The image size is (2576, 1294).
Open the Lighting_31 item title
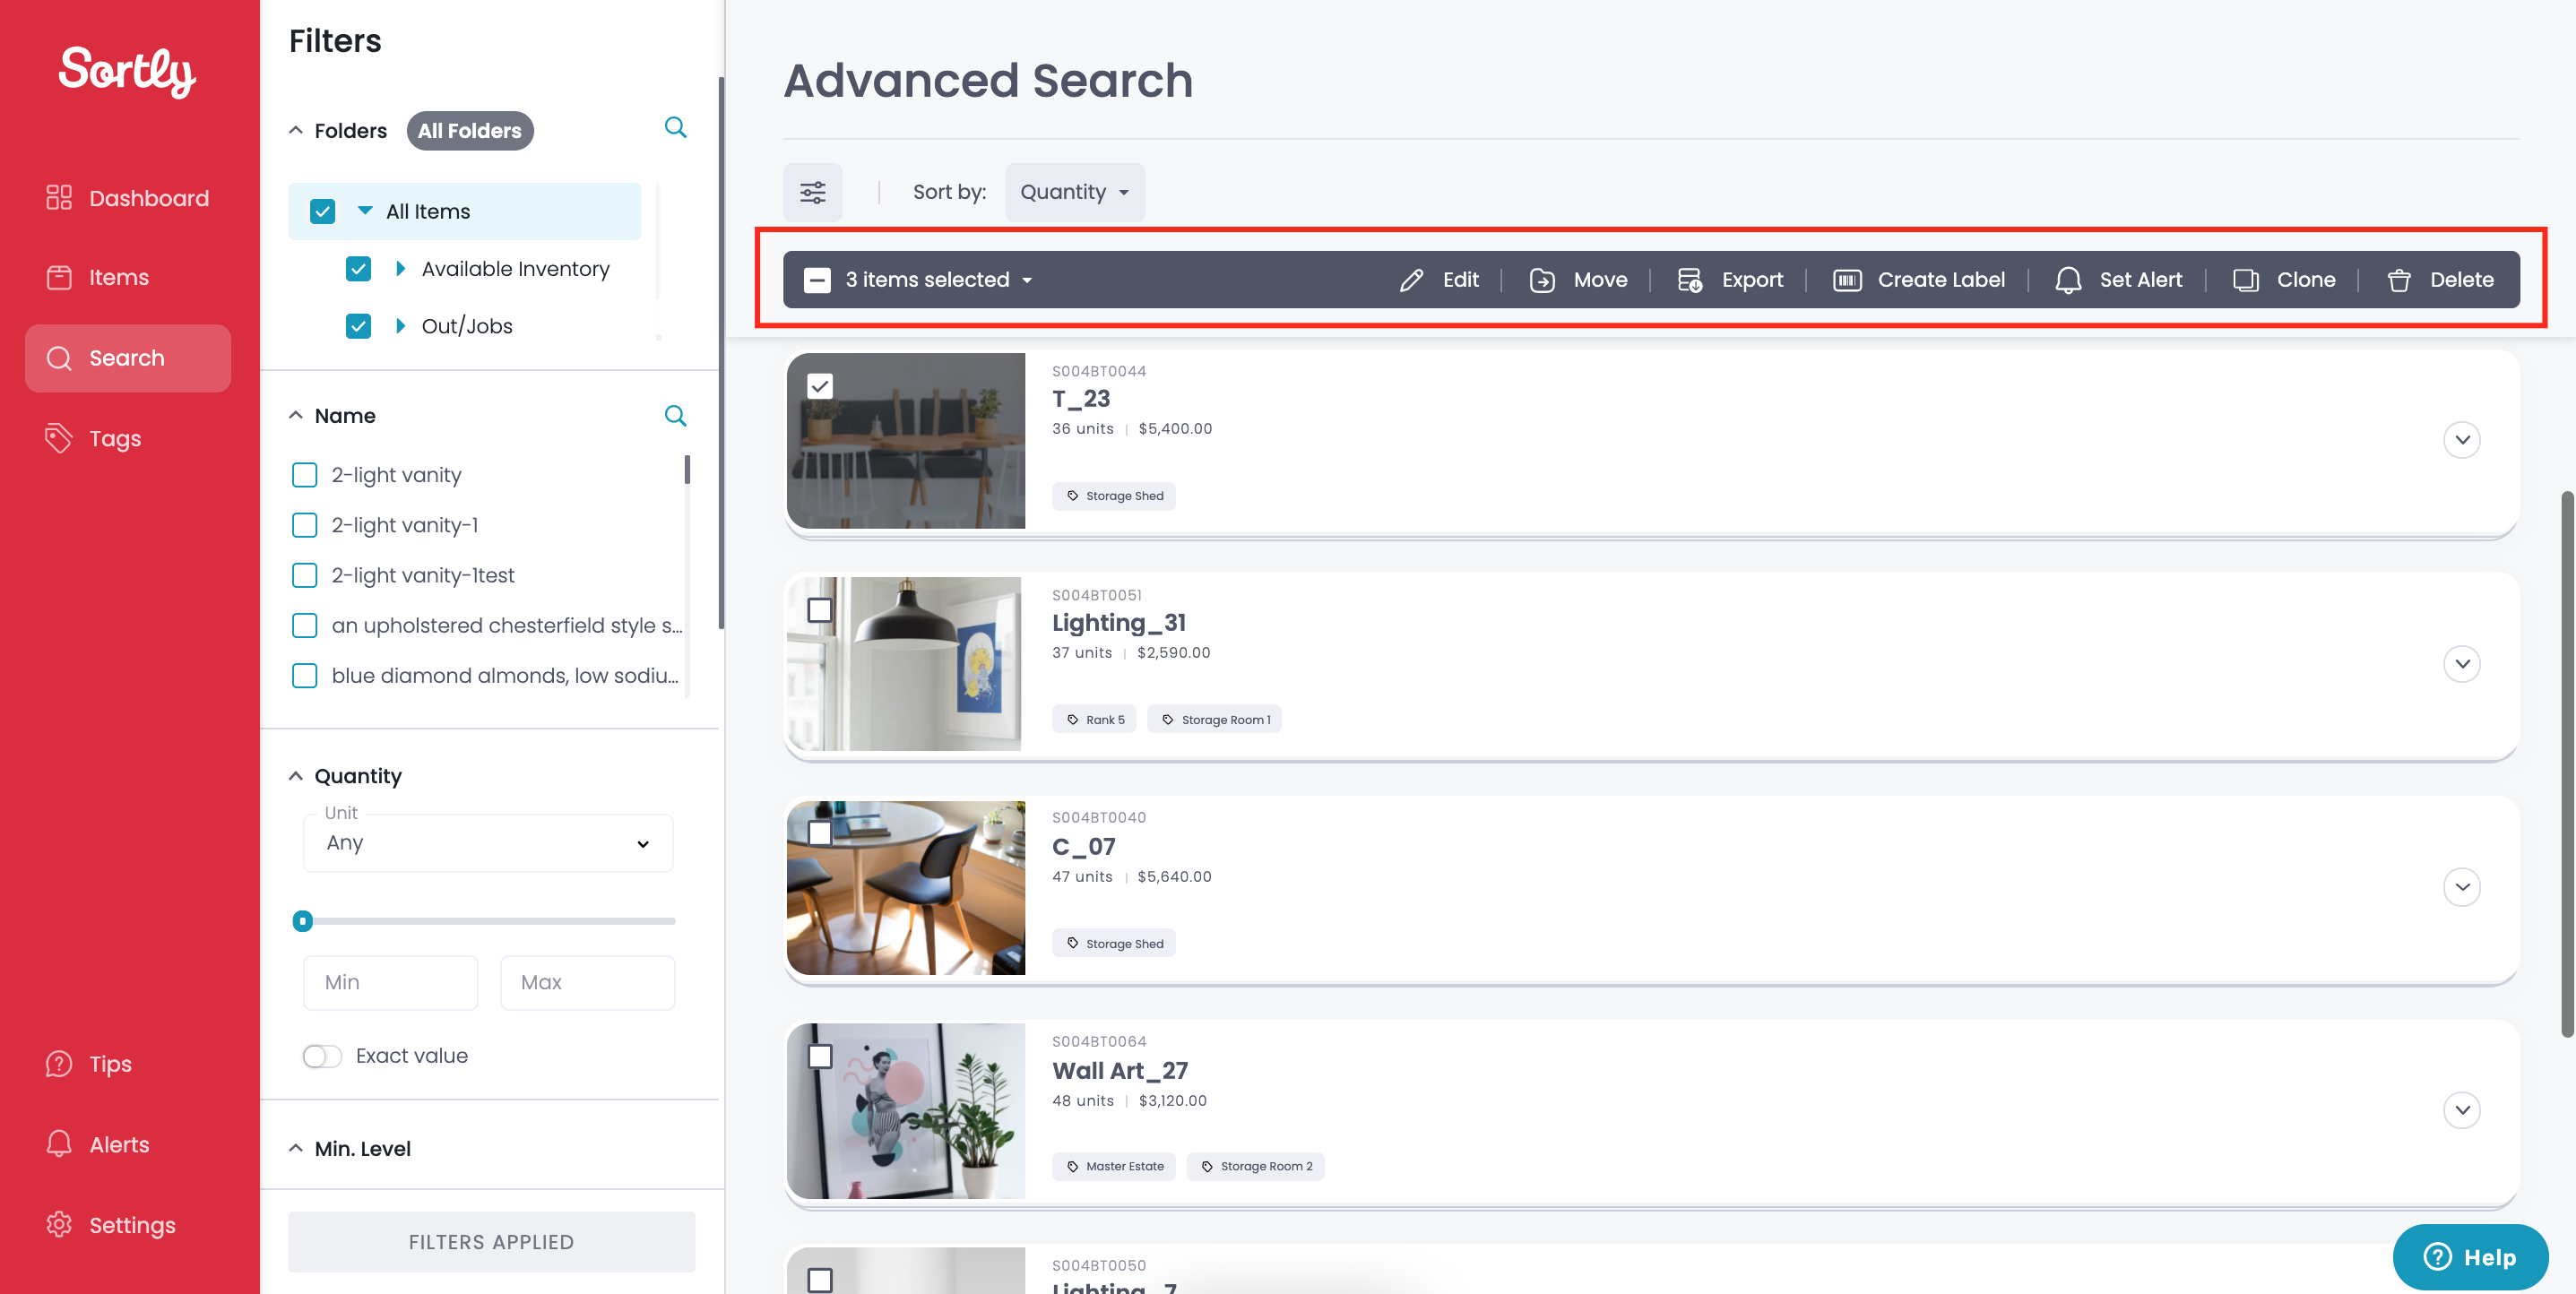click(1119, 623)
